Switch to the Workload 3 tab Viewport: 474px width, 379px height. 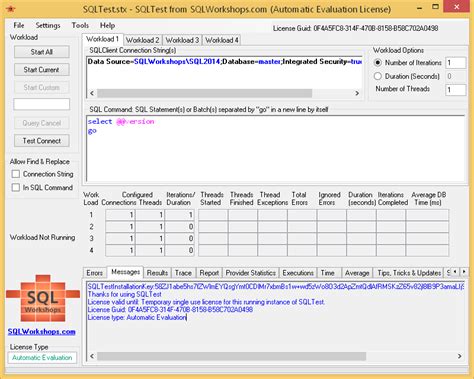pyautogui.click(x=182, y=40)
